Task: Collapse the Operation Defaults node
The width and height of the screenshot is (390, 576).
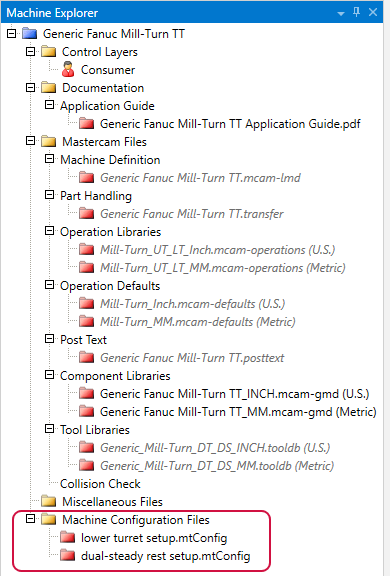Action: click(49, 285)
